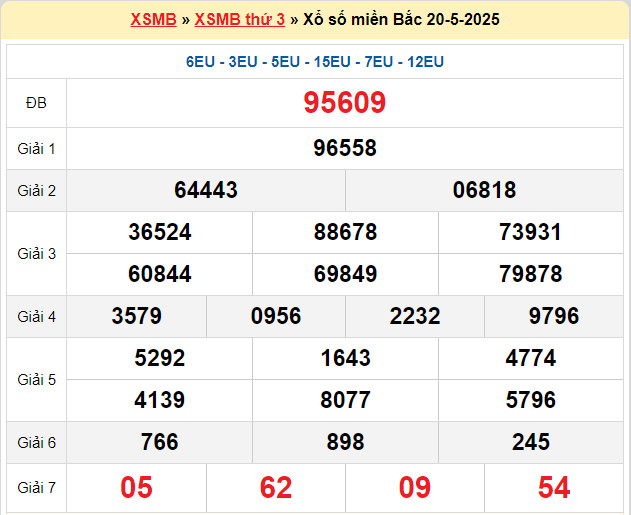Select the Giải 2 number 64443
This screenshot has height=515, width=631.
click(206, 190)
